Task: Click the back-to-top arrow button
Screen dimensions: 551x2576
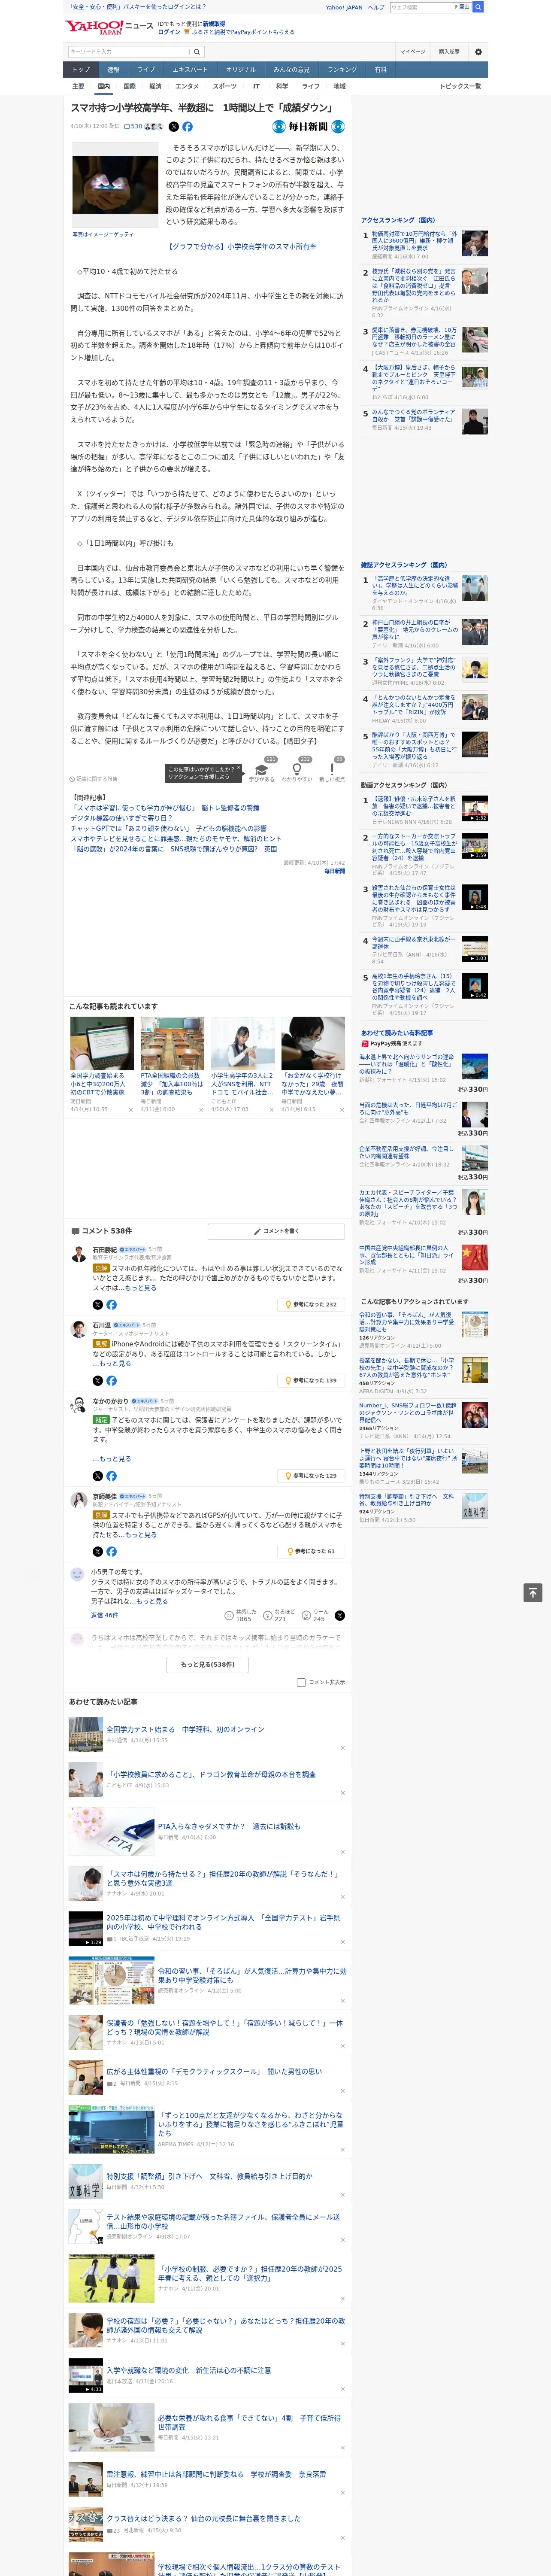Action: 533,1592
